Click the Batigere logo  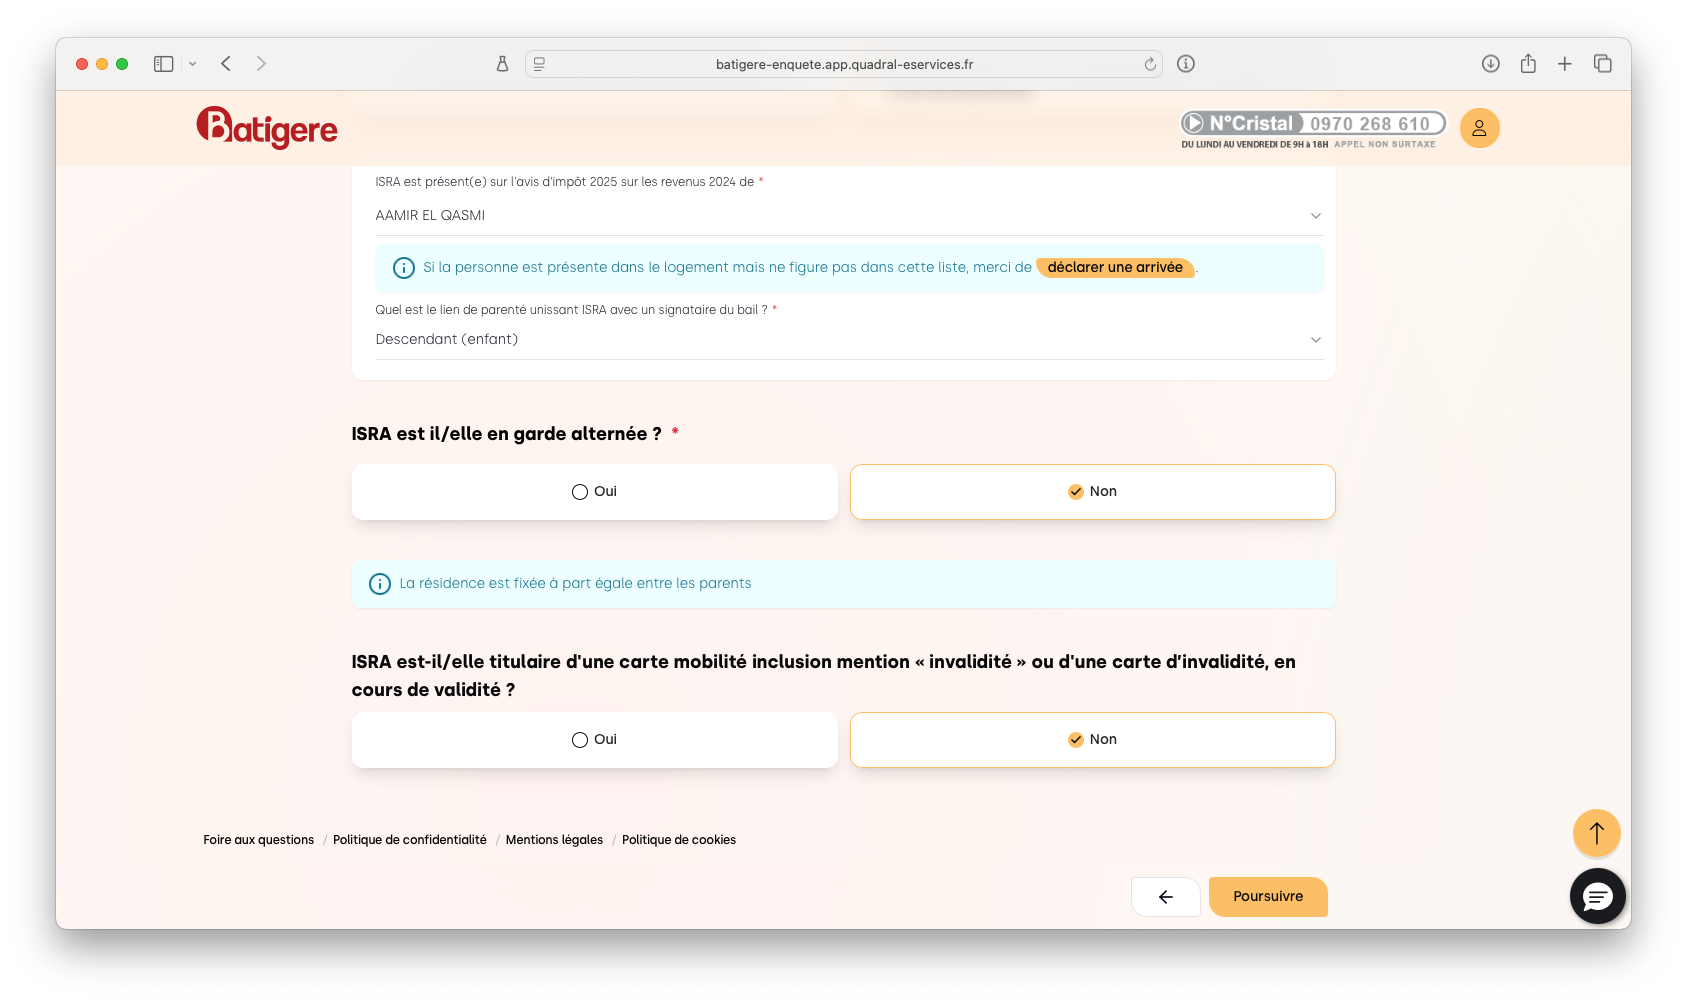pyautogui.click(x=267, y=127)
